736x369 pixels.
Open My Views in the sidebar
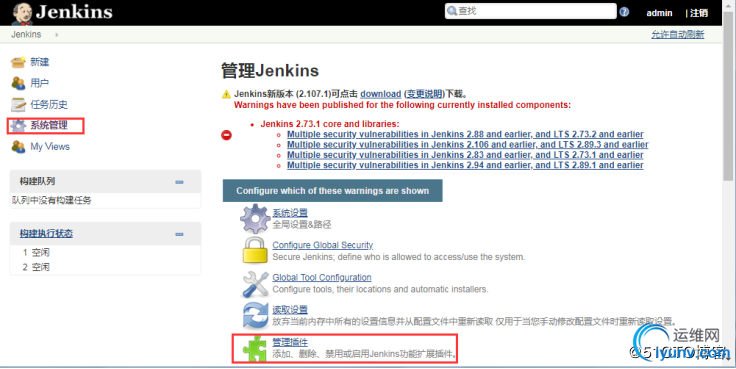[50, 146]
